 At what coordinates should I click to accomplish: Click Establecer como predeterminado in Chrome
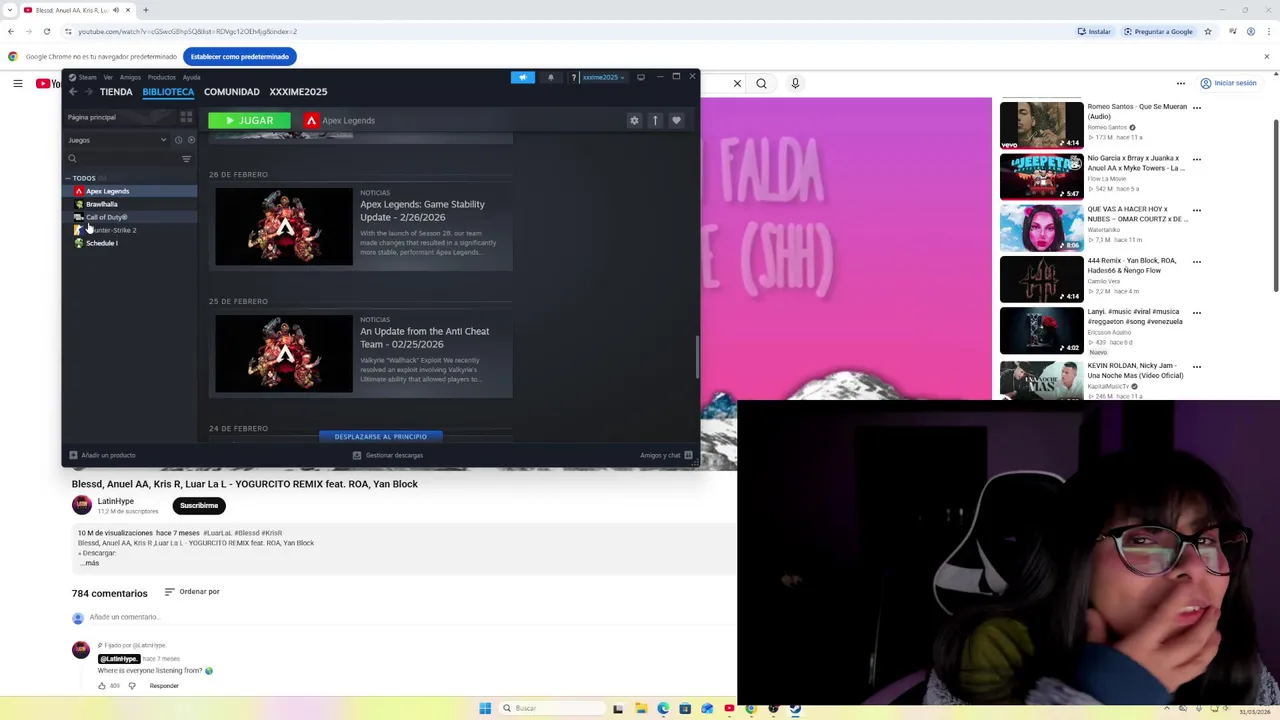[x=240, y=57]
